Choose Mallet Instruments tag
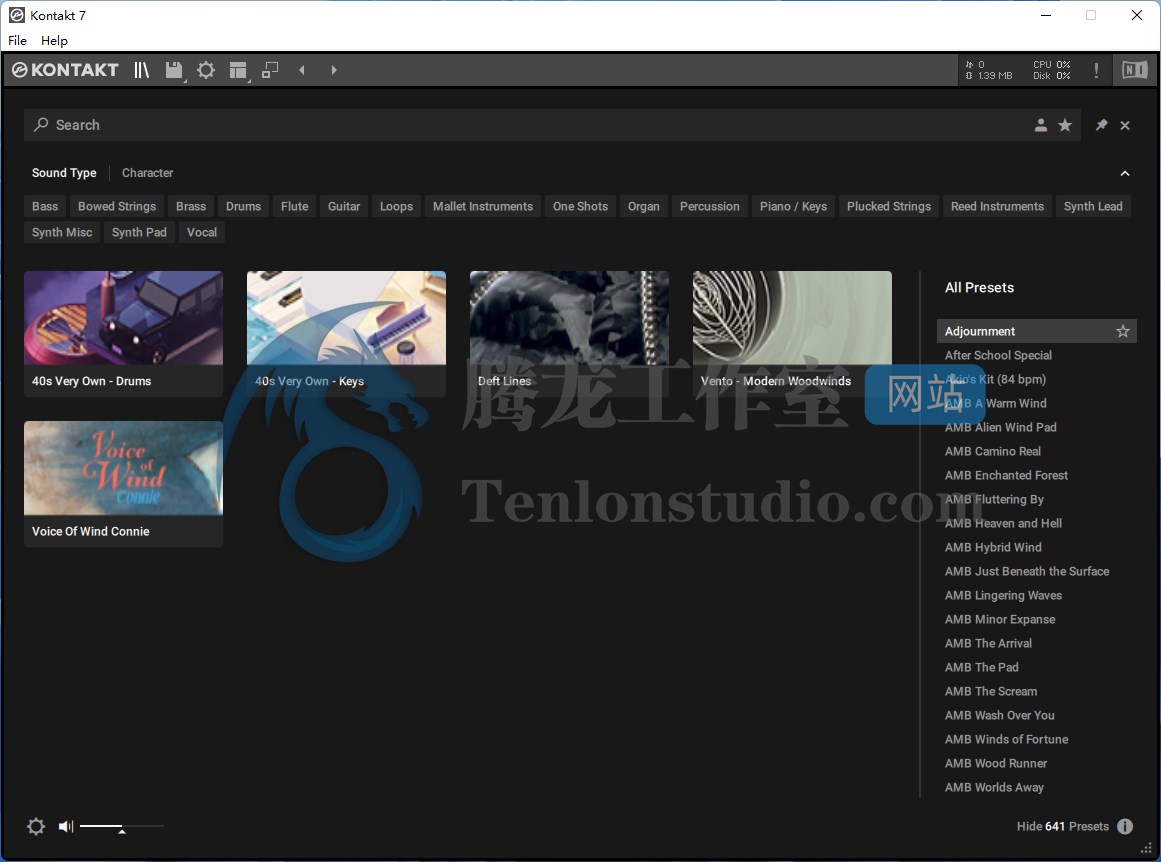Screen dimensions: 1161x862 pyautogui.click(x=483, y=207)
